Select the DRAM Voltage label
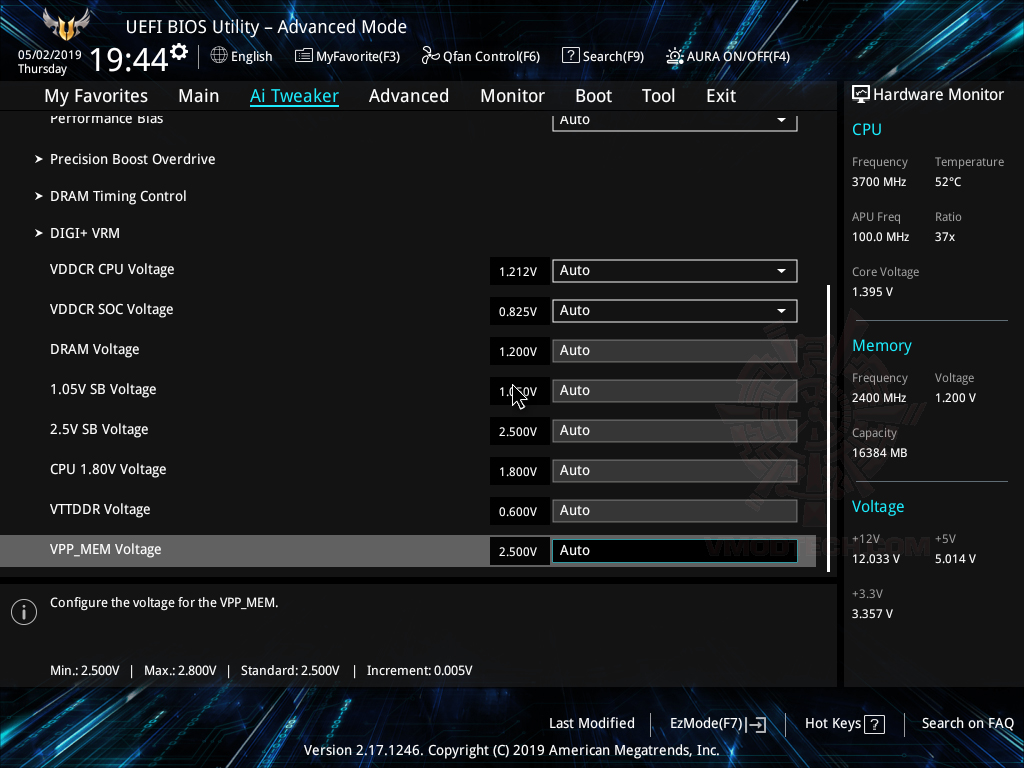This screenshot has height=768, width=1024. 95,349
